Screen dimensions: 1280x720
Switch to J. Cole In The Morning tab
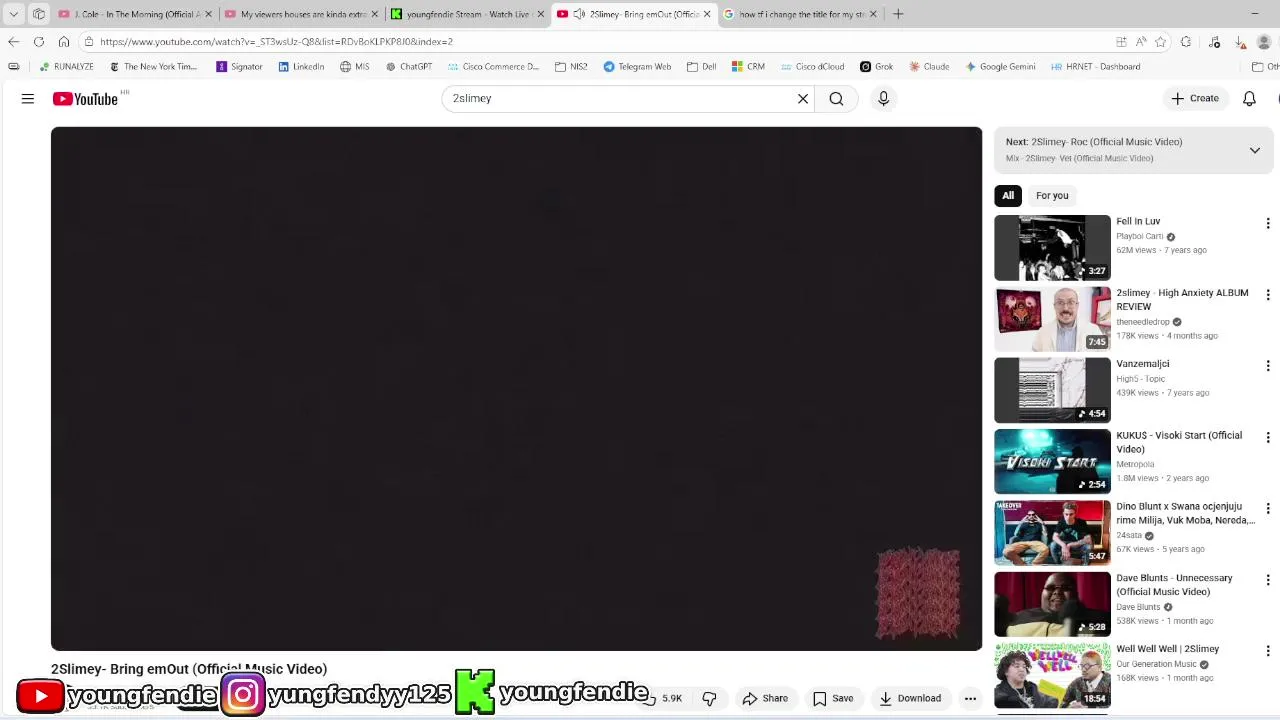tap(135, 14)
